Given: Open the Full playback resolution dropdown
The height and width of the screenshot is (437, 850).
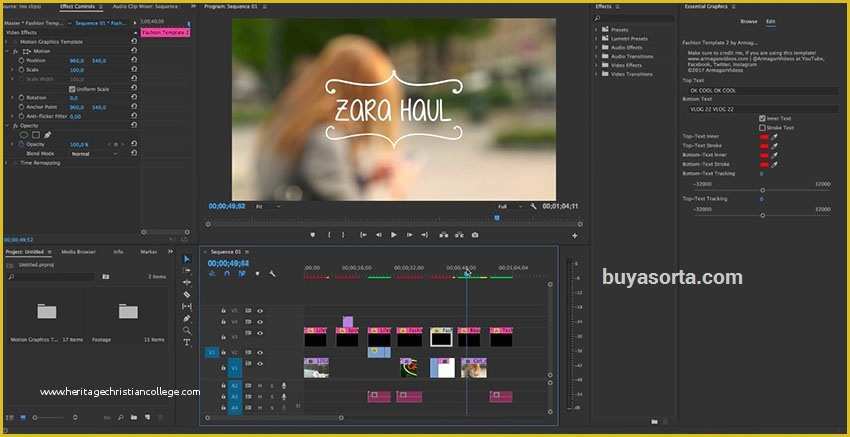Looking at the screenshot, I should (510, 207).
